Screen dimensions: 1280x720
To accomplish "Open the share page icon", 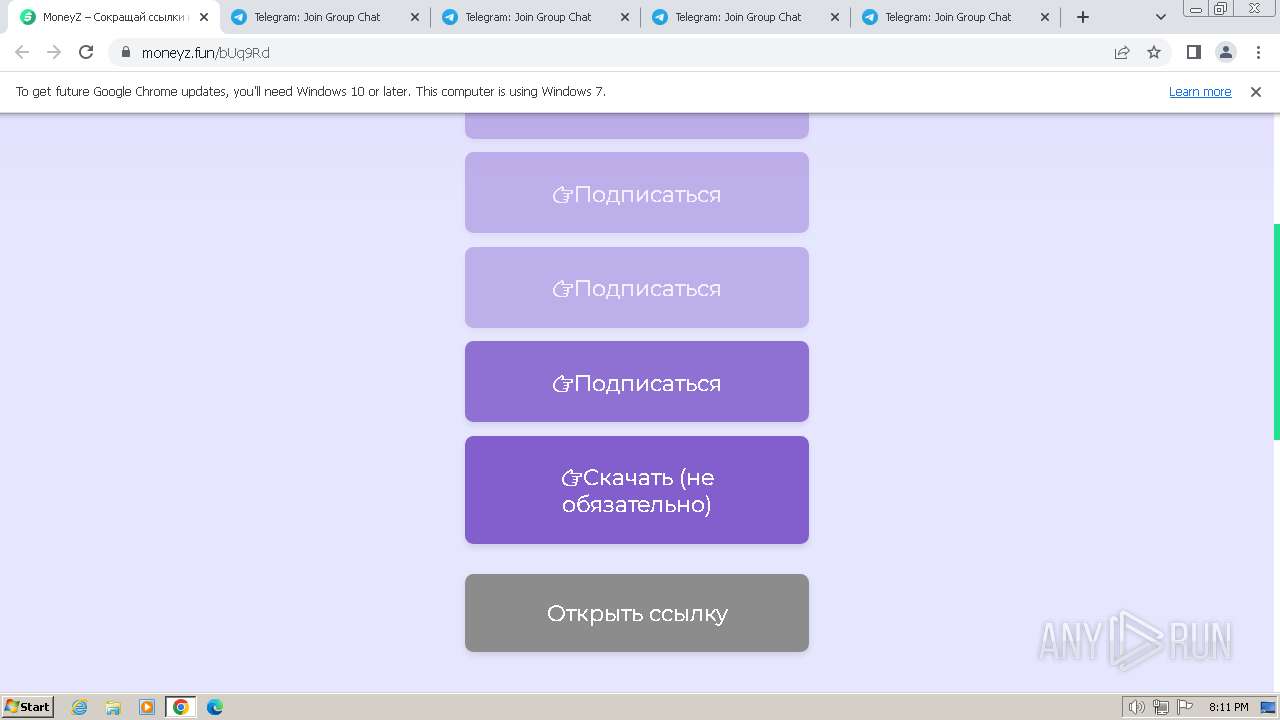I will [1122, 53].
